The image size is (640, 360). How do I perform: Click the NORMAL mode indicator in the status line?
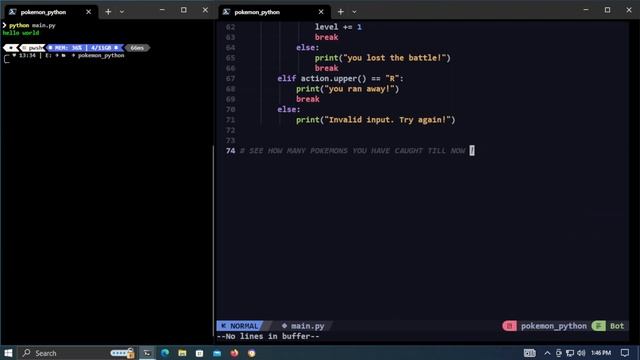tap(240, 326)
